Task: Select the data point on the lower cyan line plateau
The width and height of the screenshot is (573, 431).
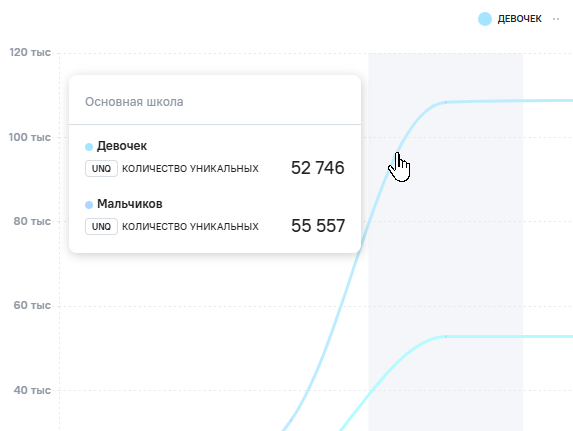Action: click(x=445, y=336)
